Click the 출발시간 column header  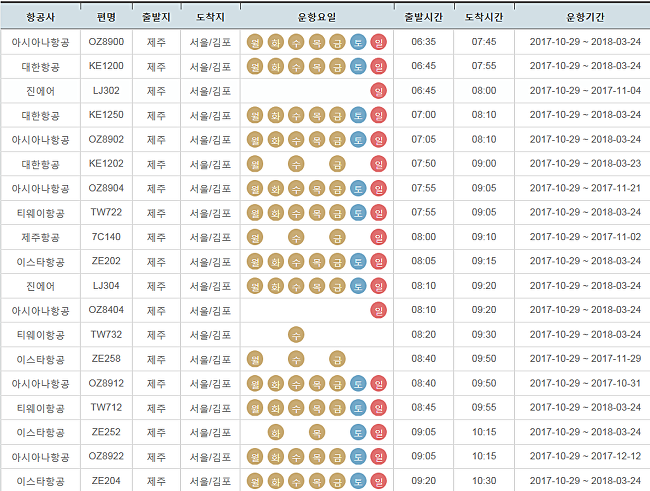[x=424, y=17]
